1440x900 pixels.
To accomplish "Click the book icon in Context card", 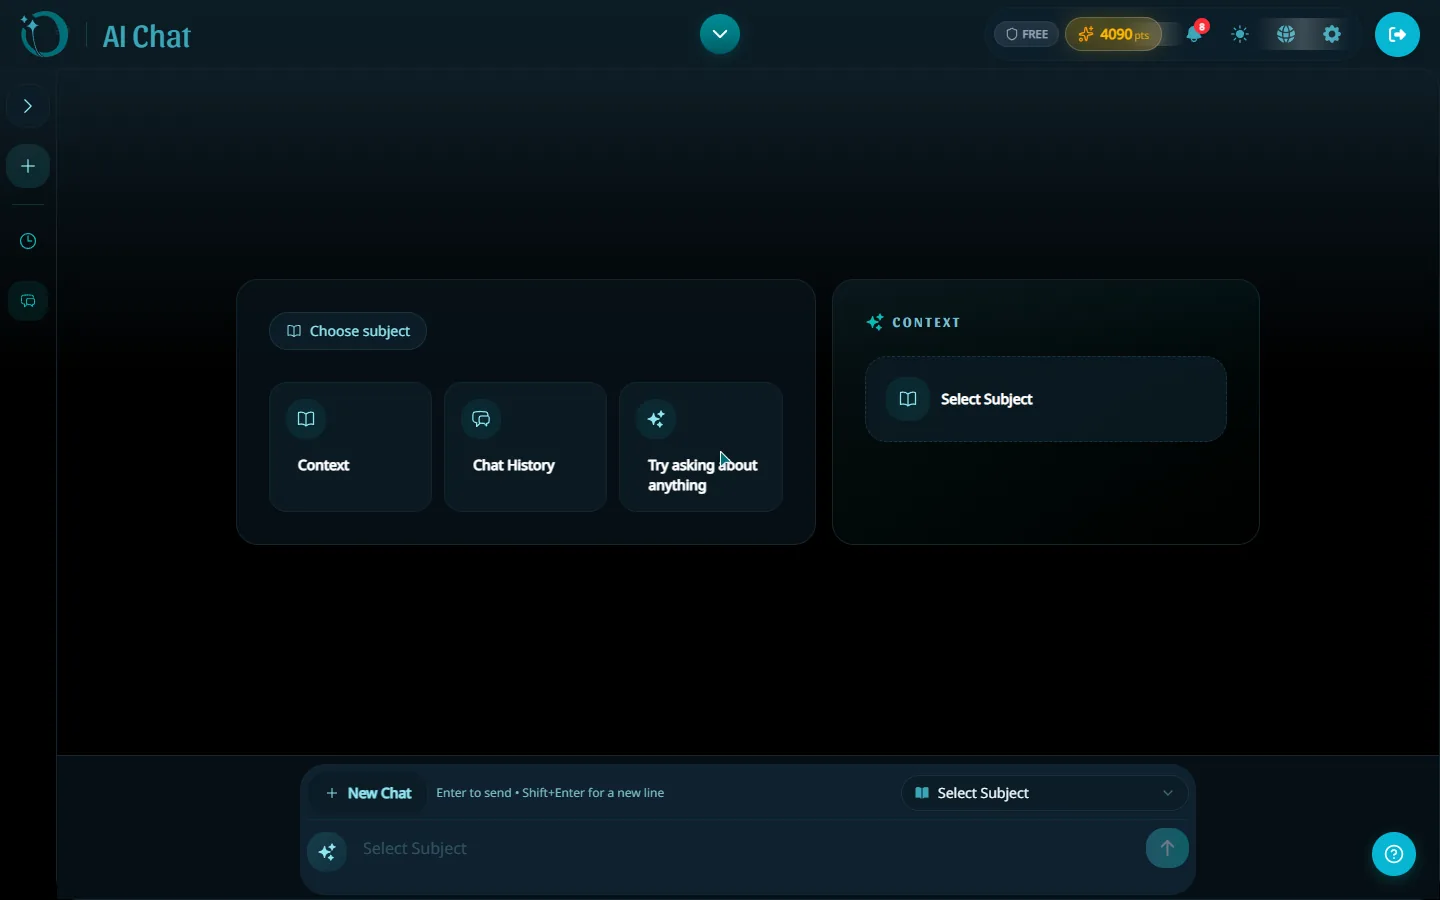I will point(306,419).
